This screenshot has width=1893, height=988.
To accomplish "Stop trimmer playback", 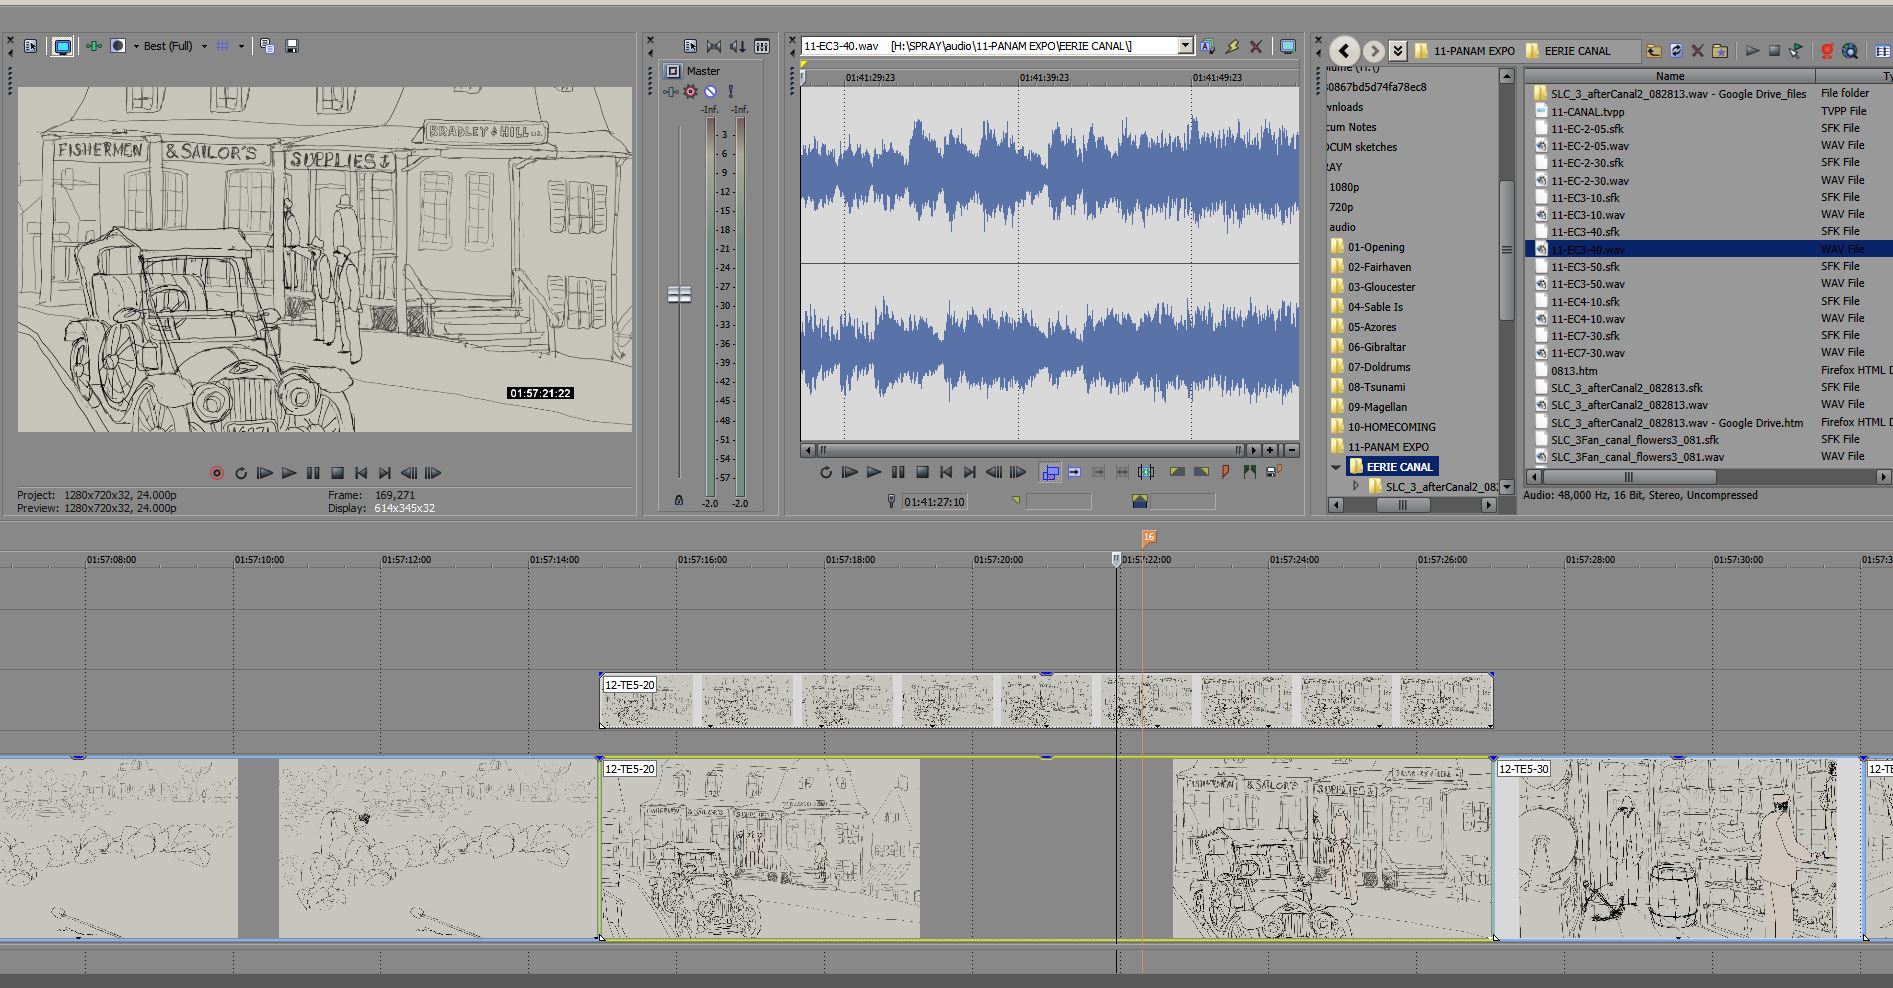I will (x=922, y=472).
